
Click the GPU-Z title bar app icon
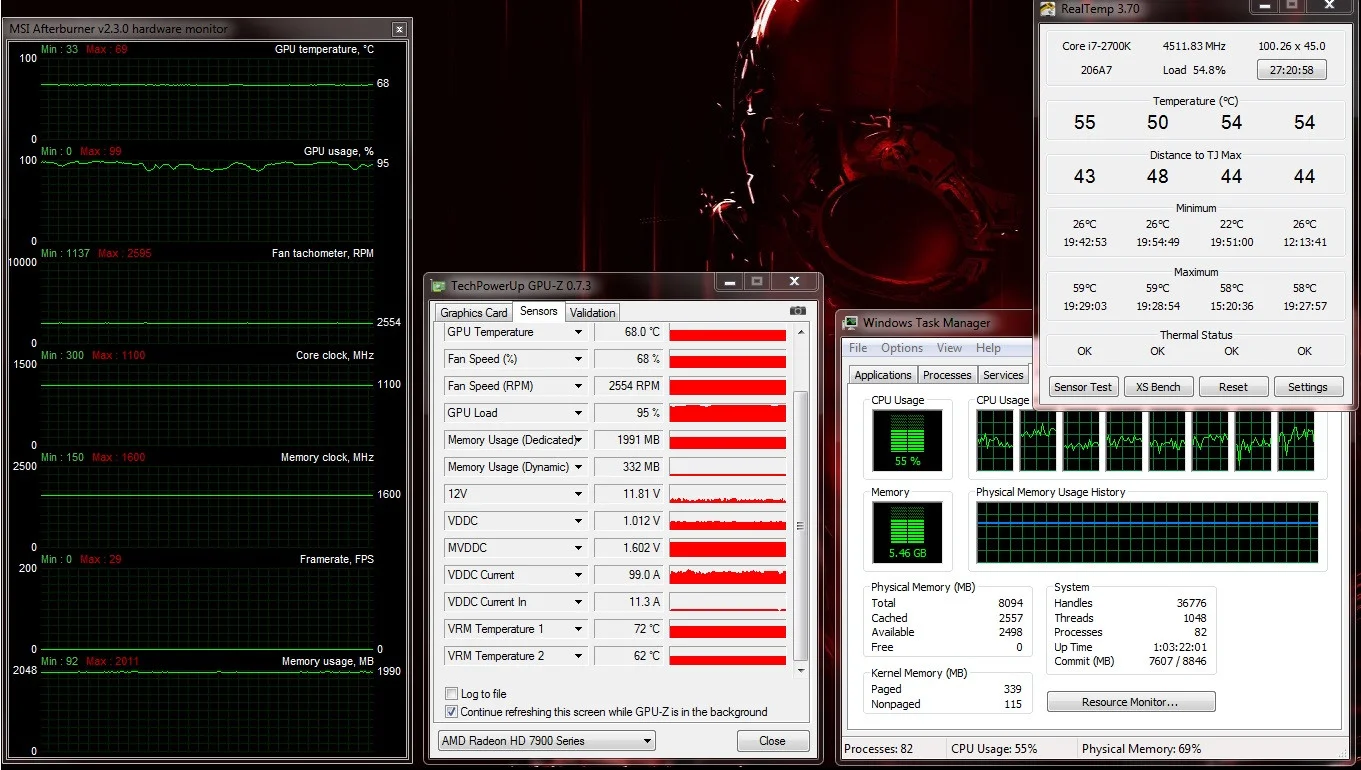[438, 286]
